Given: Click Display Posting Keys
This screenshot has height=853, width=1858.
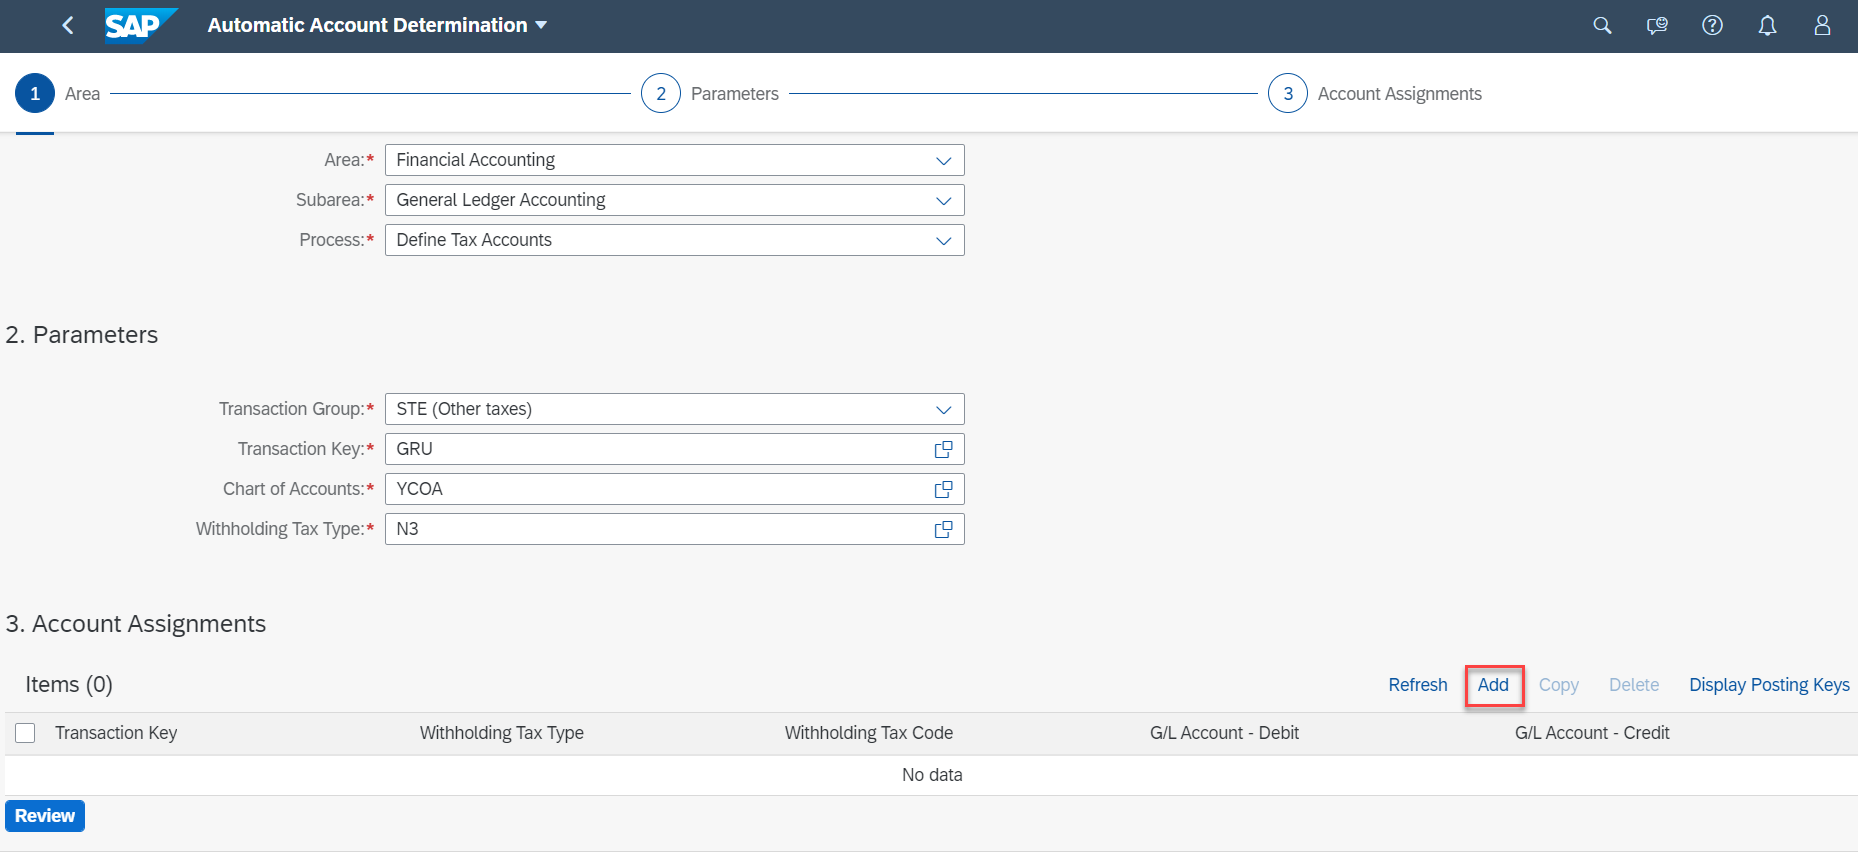Looking at the screenshot, I should click(1769, 685).
